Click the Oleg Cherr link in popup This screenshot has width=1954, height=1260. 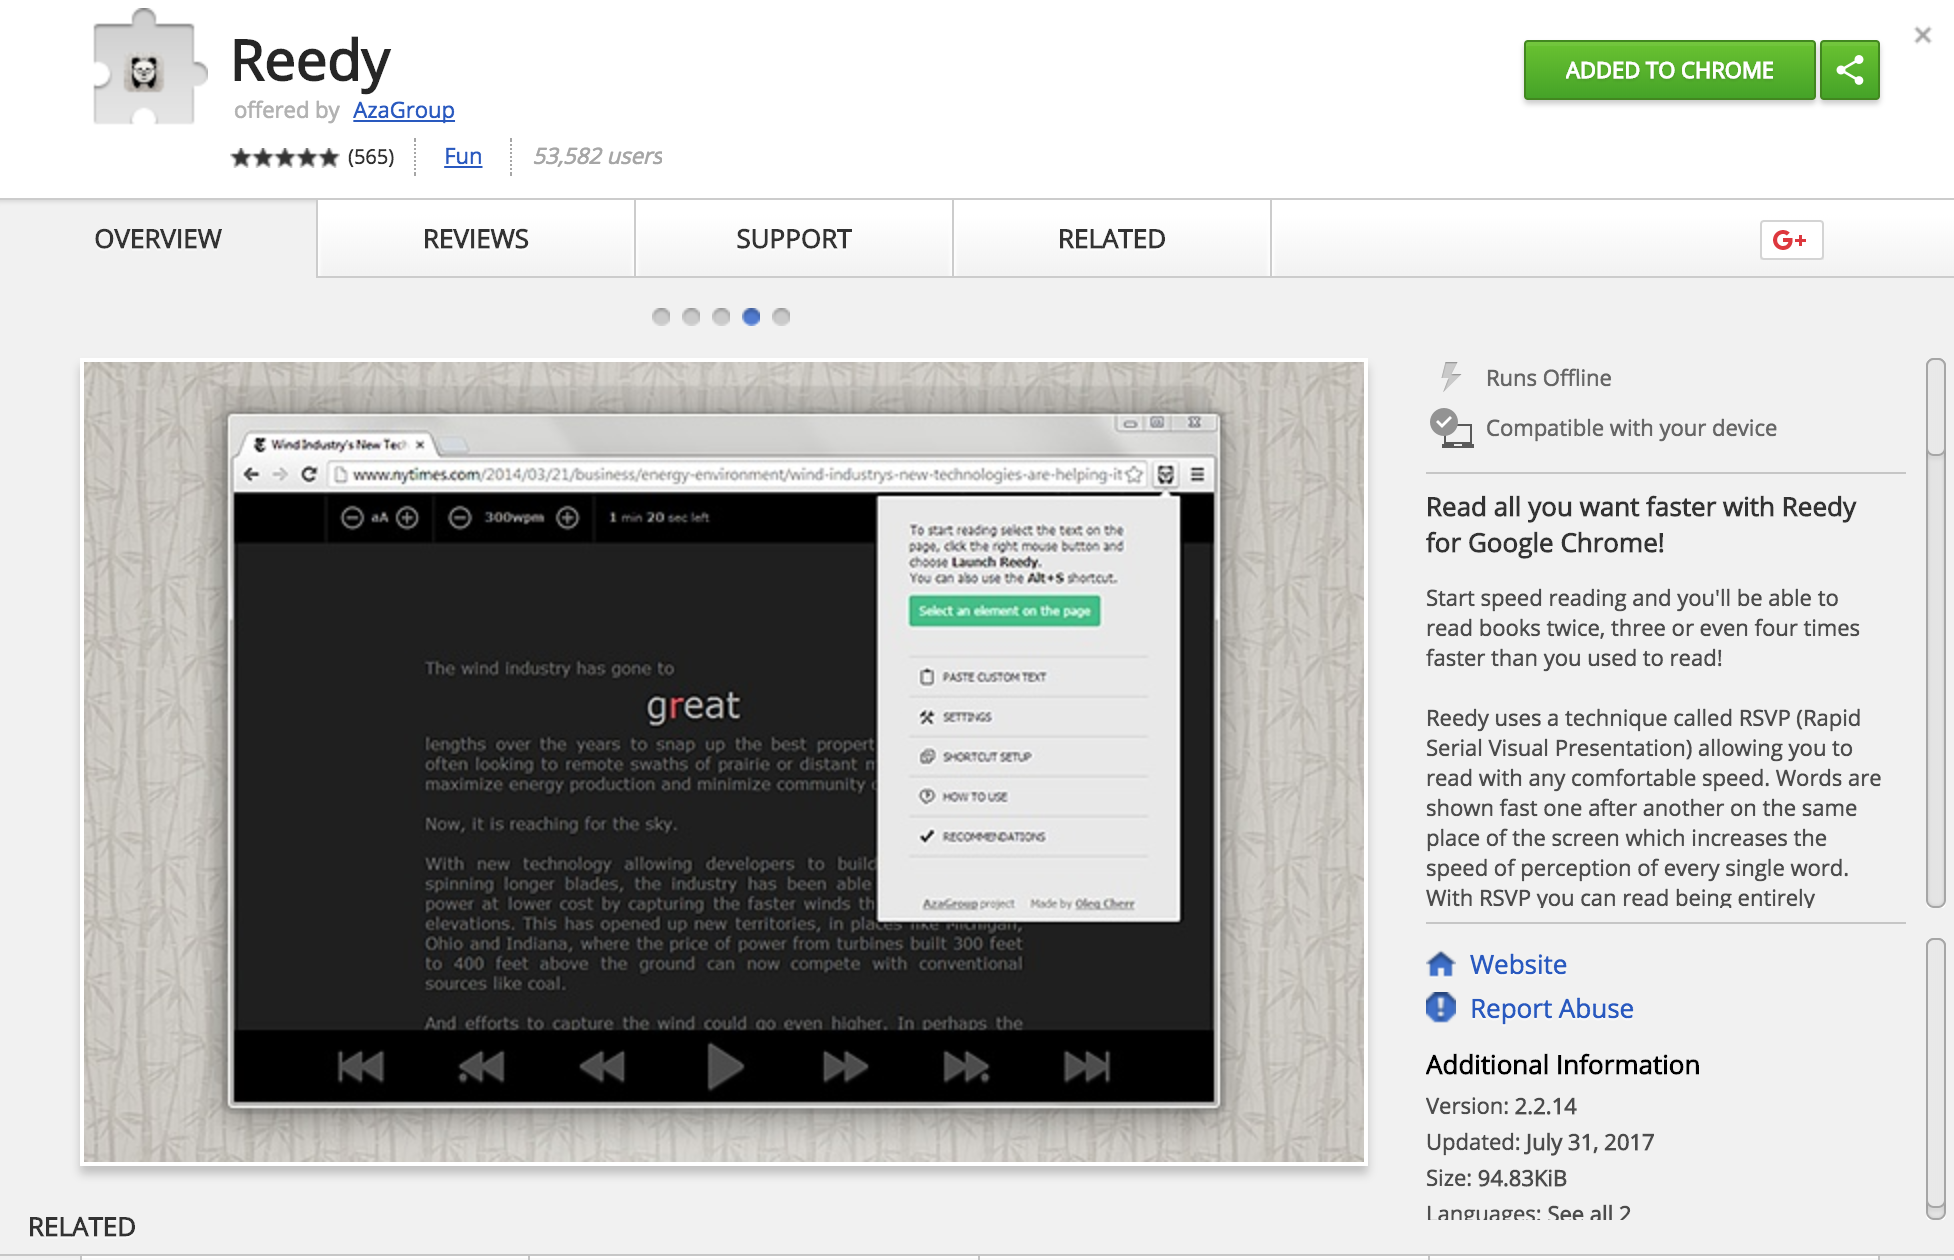point(1104,904)
